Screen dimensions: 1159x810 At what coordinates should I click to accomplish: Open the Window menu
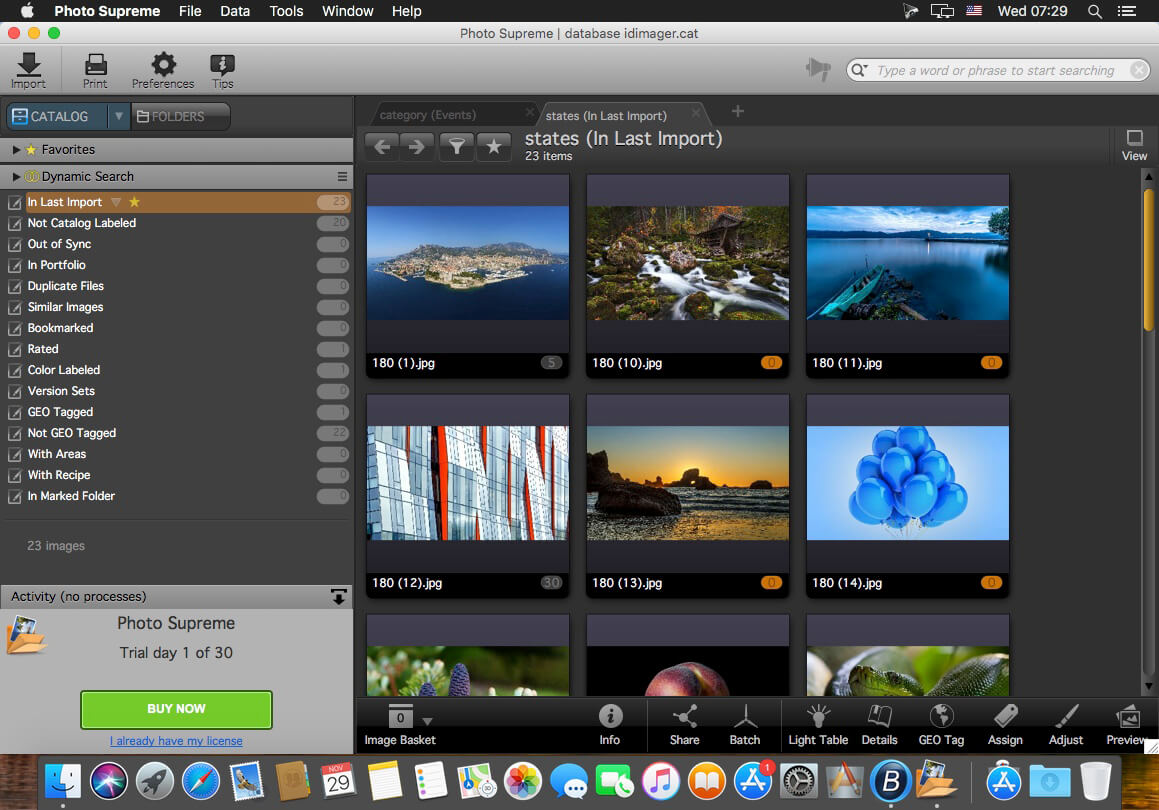(347, 11)
